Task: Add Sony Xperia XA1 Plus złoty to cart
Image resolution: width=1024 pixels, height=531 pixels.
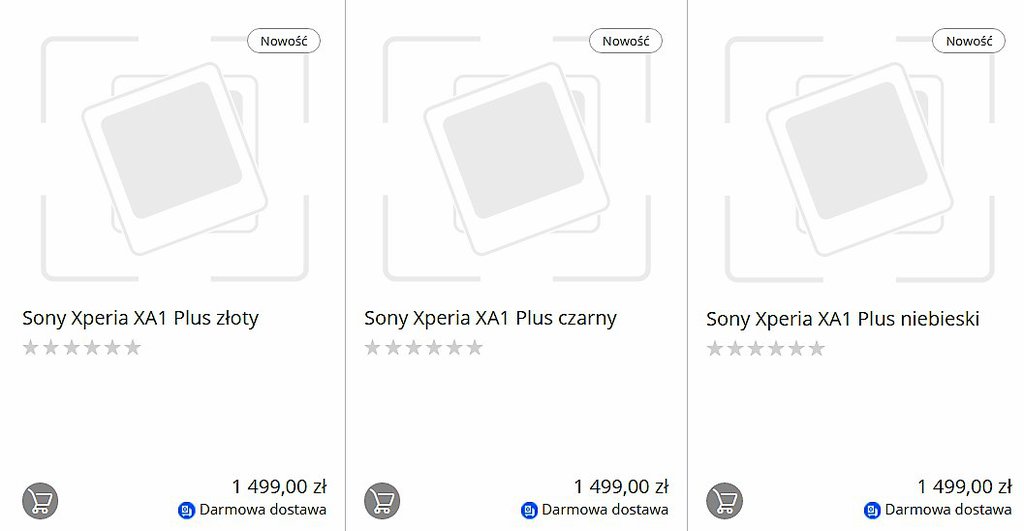Action: (40, 500)
